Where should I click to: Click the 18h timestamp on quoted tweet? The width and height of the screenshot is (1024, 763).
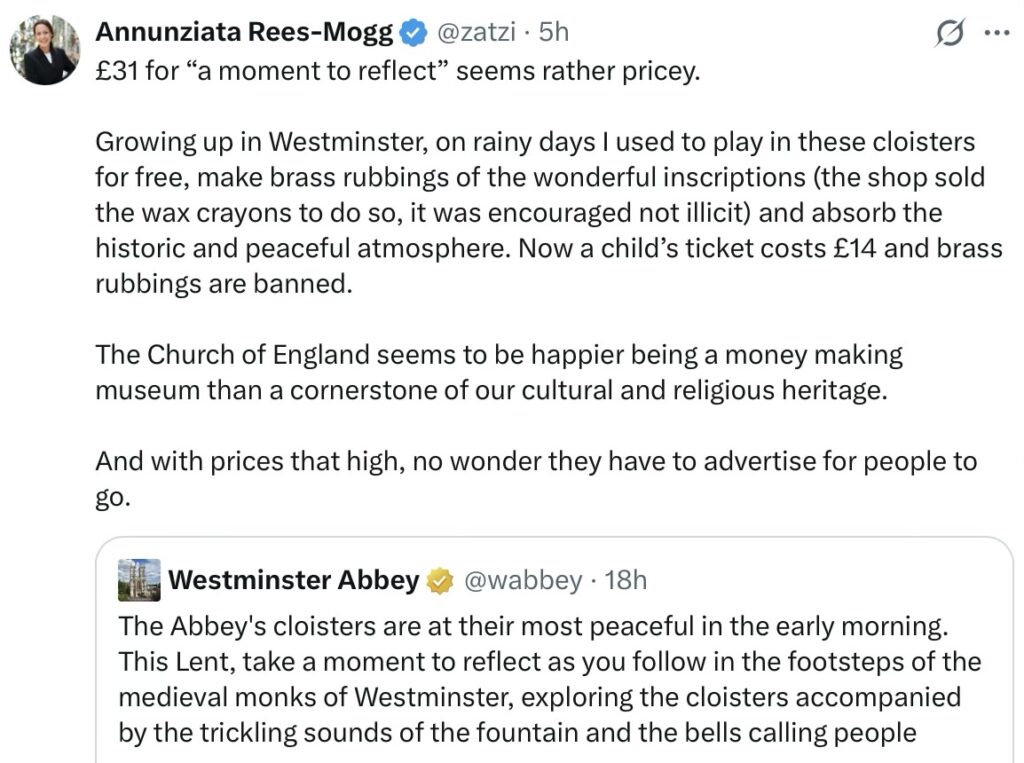[625, 580]
